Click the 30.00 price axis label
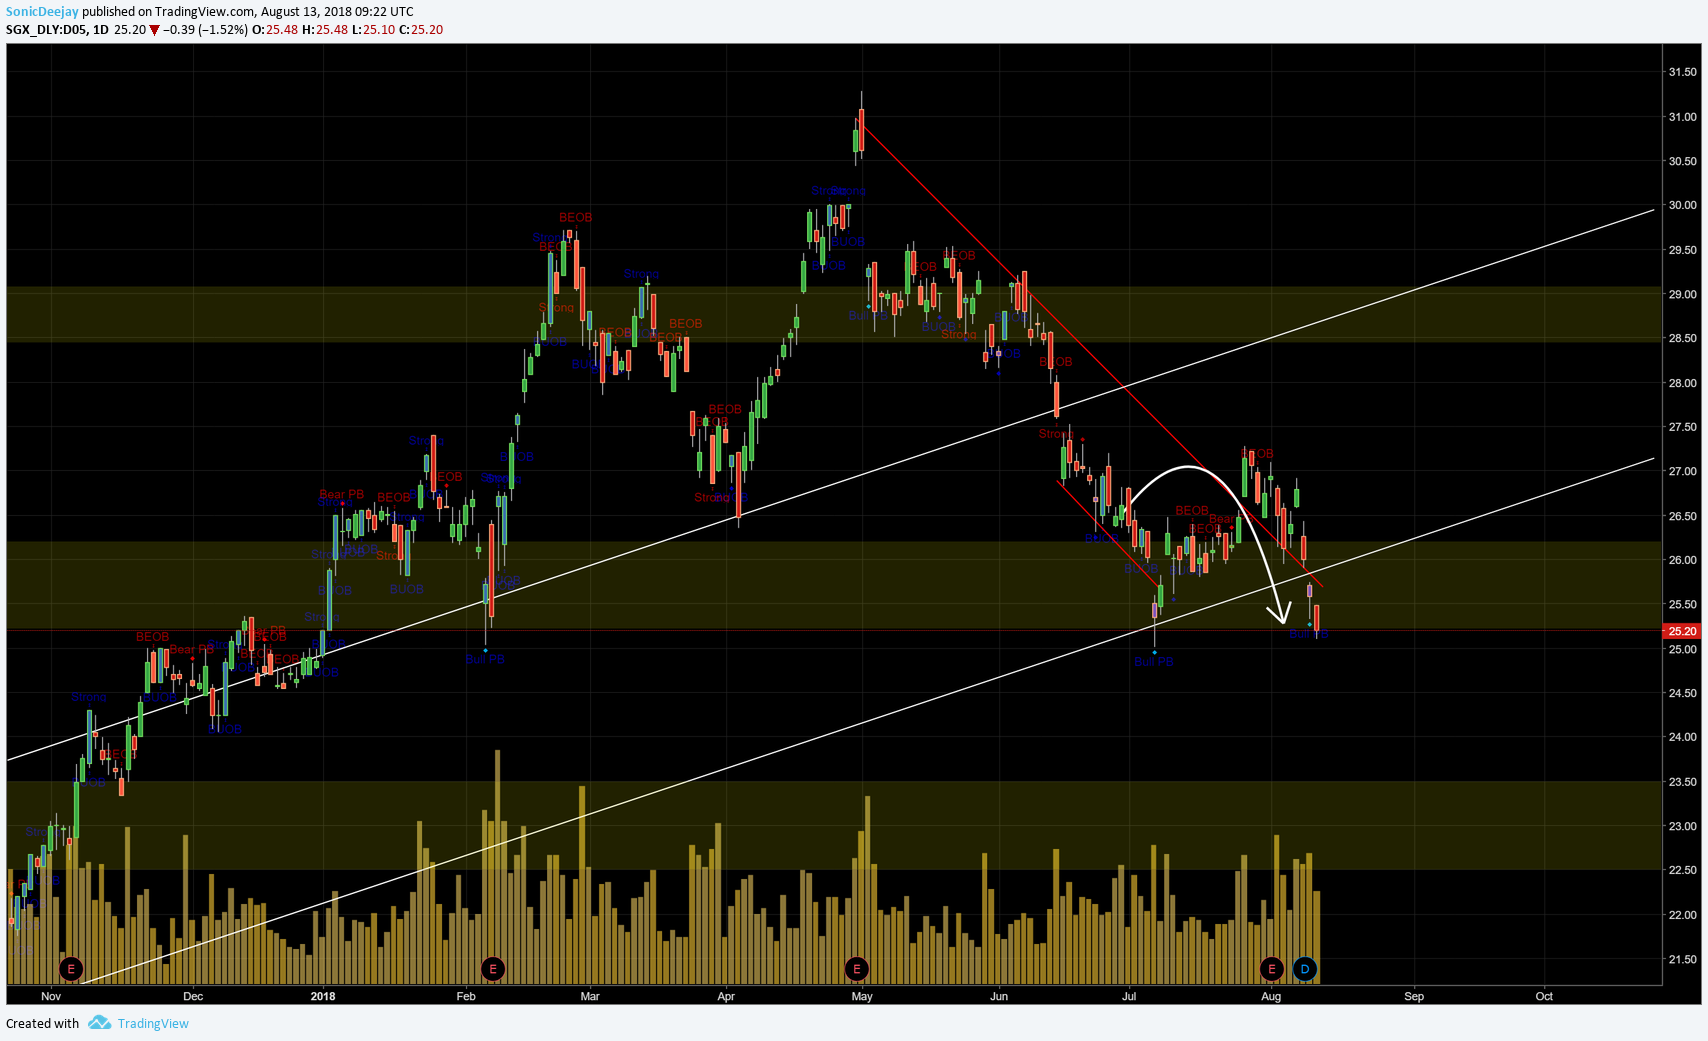This screenshot has width=1708, height=1041. 1682,205
